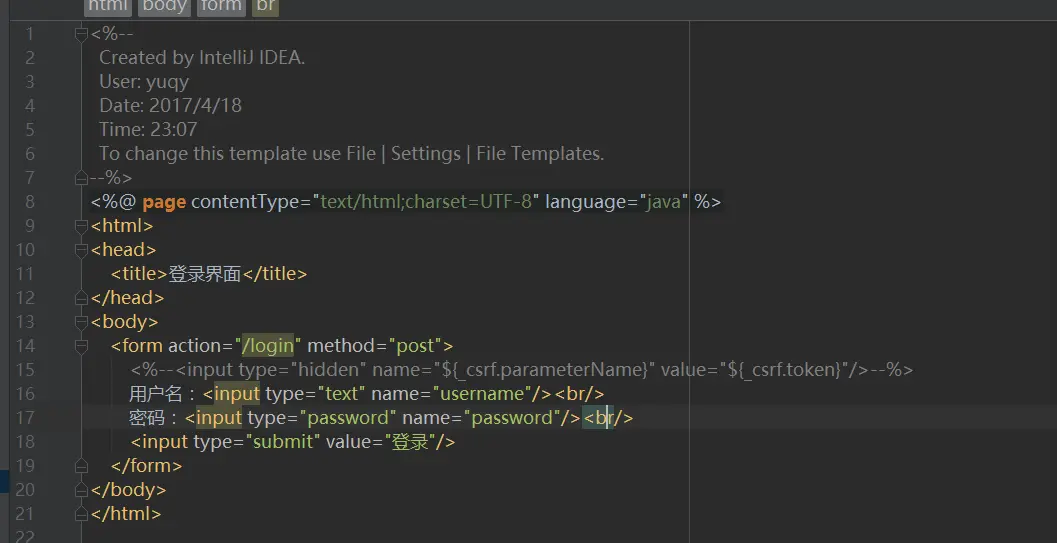
Task: Collapse the <body> element
Action: pyautogui.click(x=81, y=322)
